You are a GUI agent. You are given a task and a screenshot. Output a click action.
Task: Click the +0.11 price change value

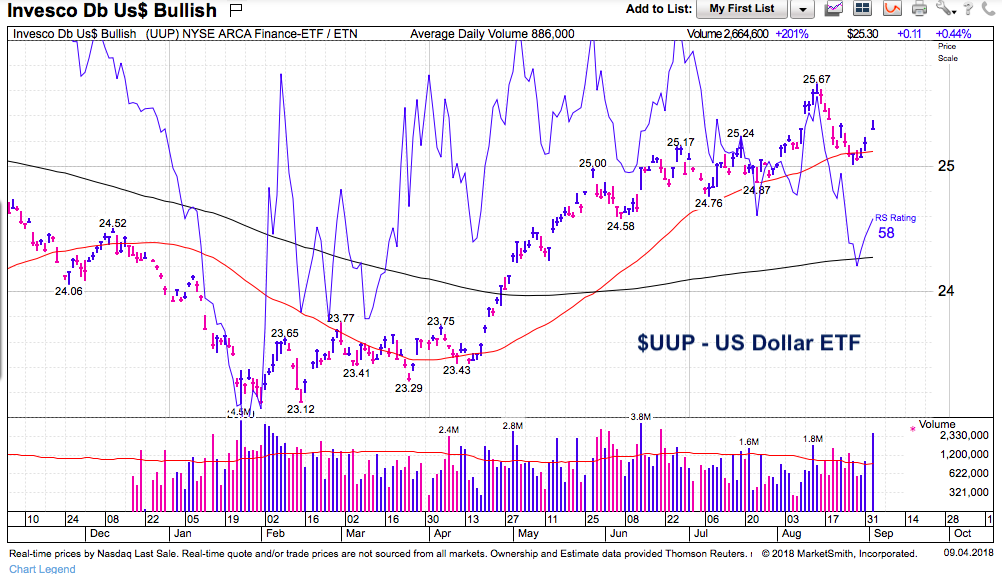pos(909,34)
